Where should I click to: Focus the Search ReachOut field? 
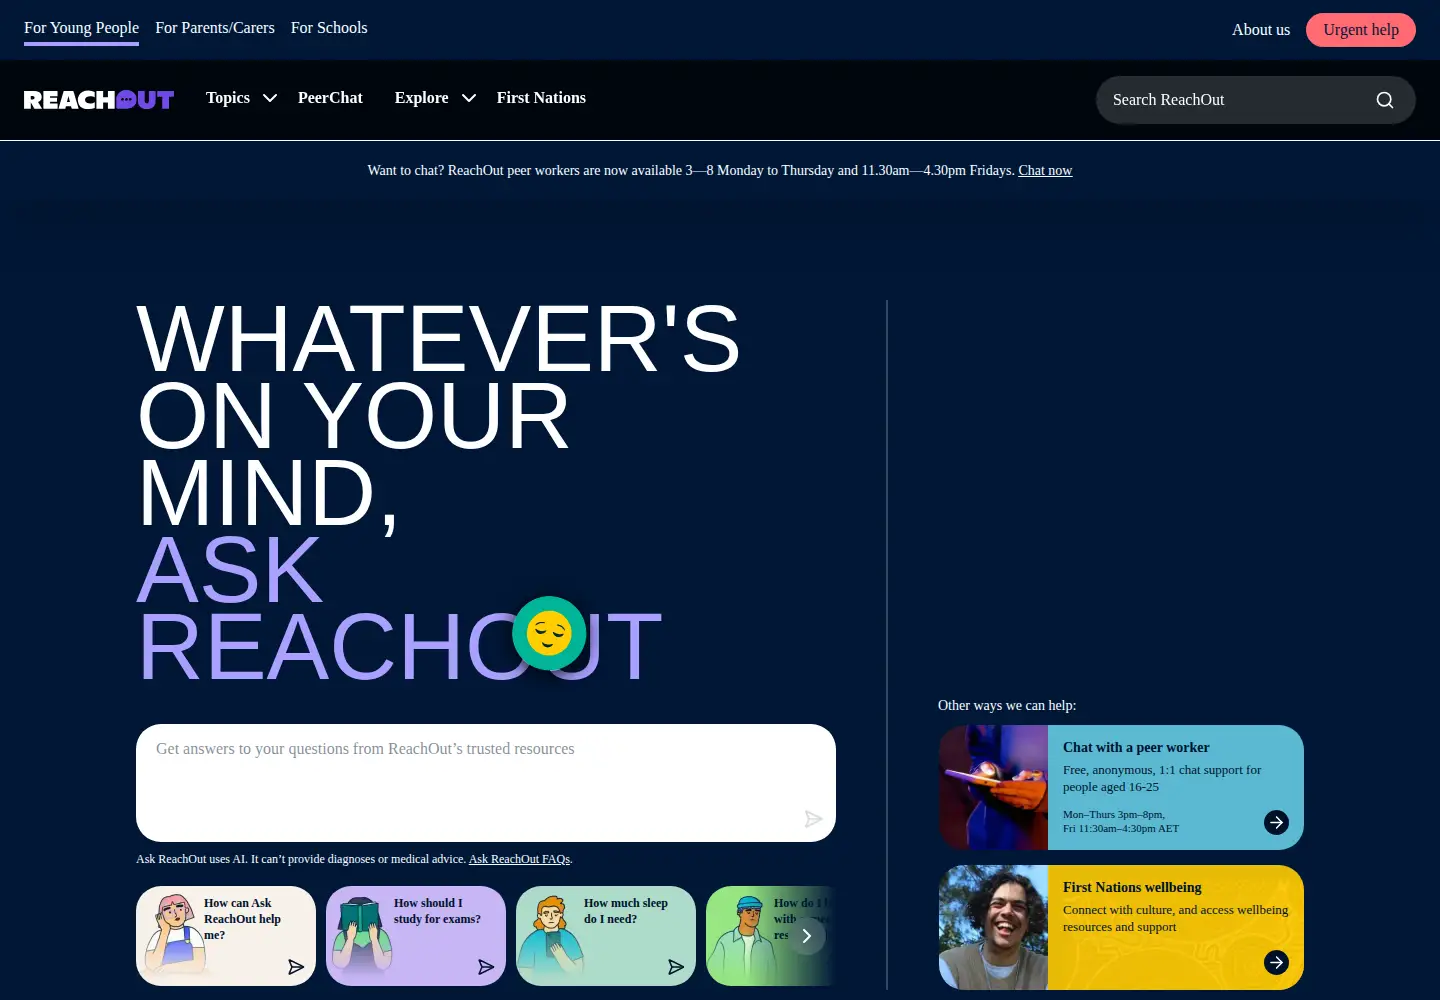(1256, 100)
